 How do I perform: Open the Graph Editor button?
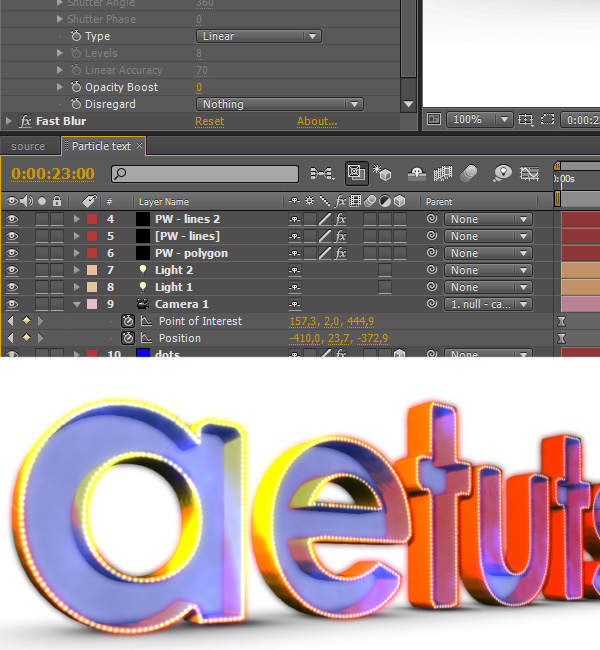coord(530,173)
